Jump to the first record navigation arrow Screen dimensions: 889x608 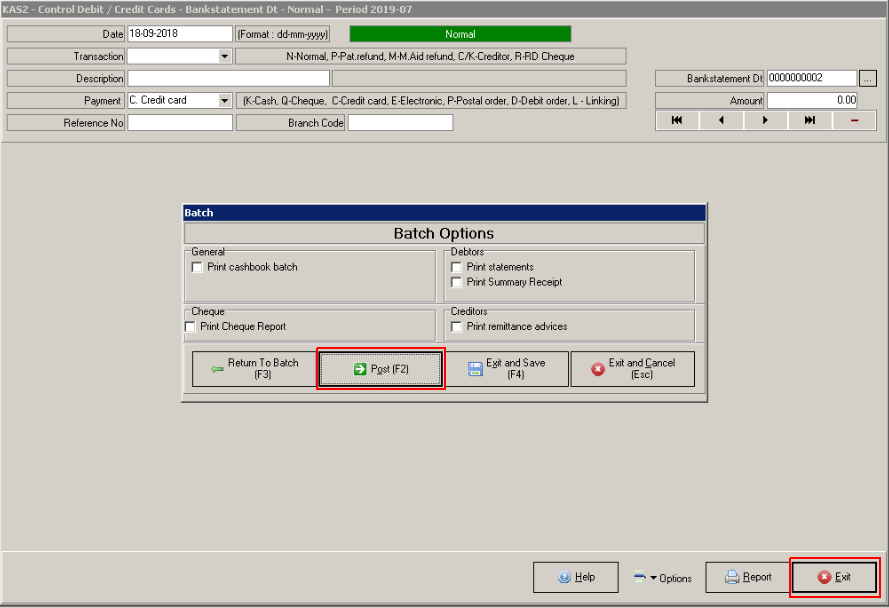(x=677, y=120)
